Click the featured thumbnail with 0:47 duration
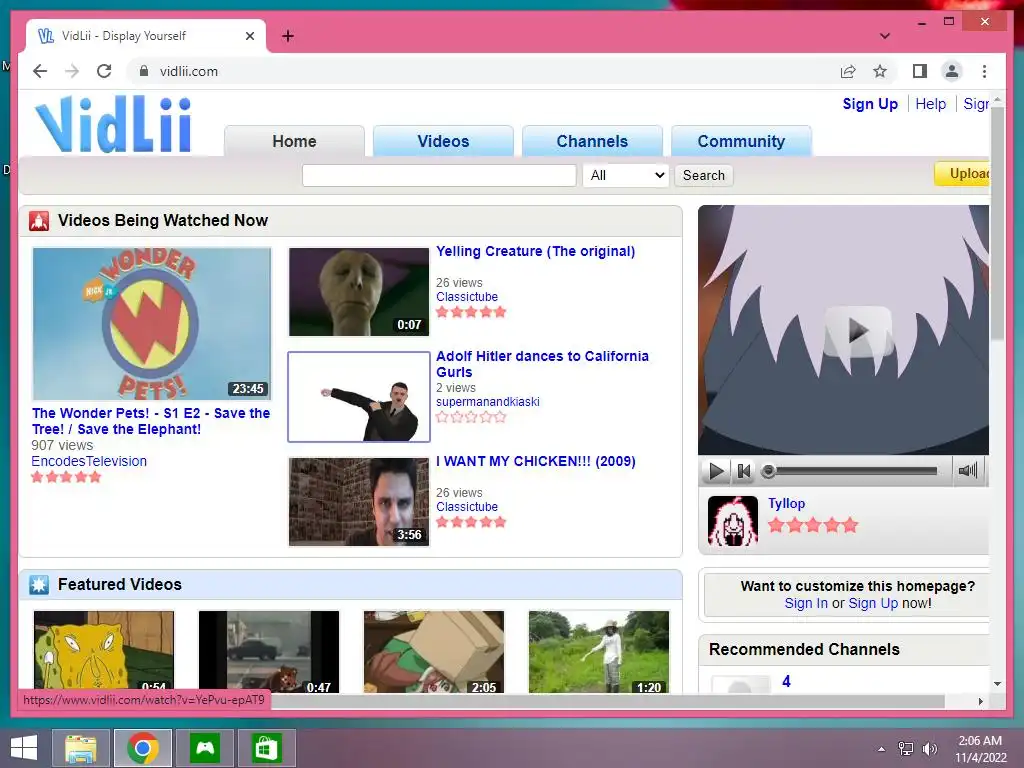This screenshot has height=768, width=1024. click(x=268, y=652)
